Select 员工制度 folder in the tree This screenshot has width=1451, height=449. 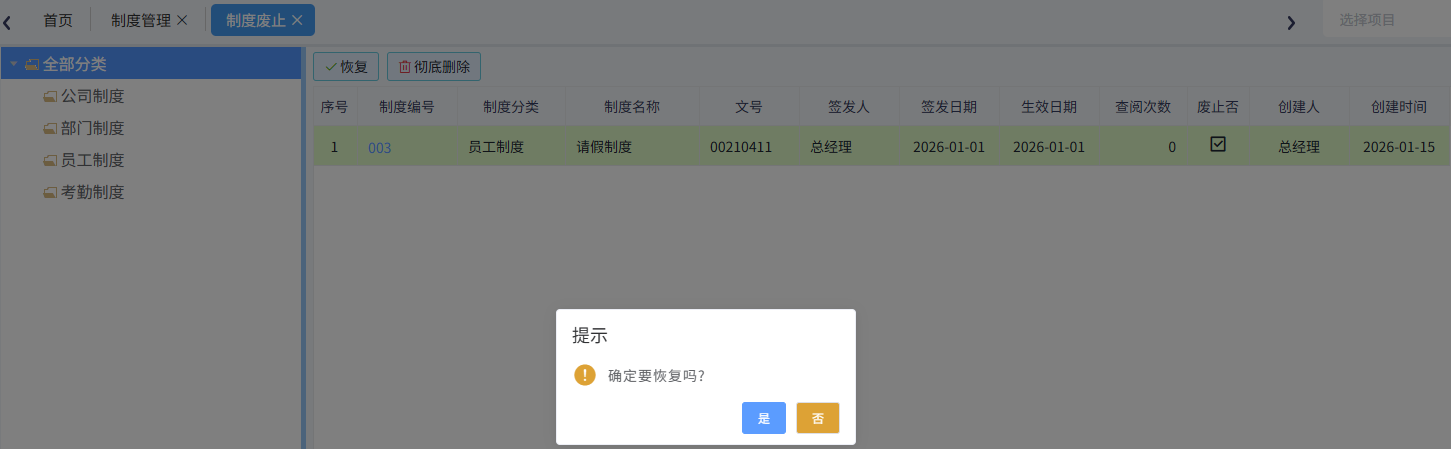(92, 160)
